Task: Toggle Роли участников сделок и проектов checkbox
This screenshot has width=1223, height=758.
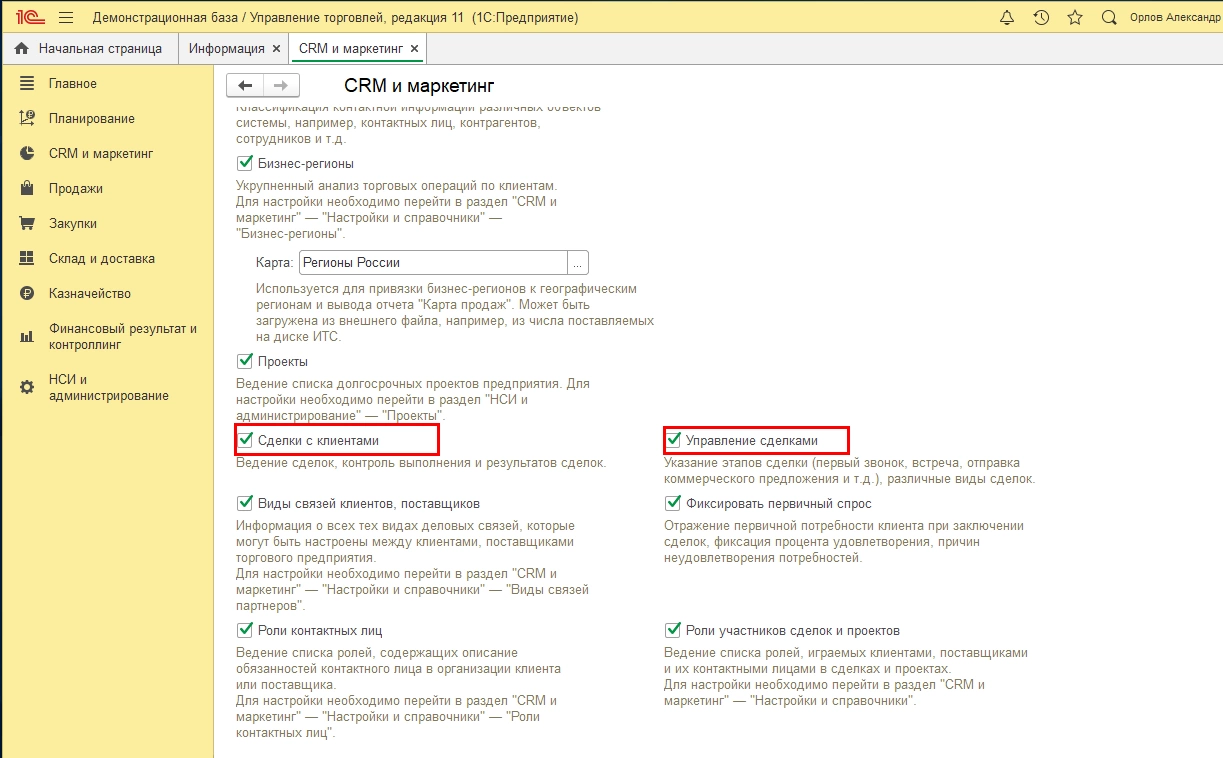Action: click(x=673, y=630)
